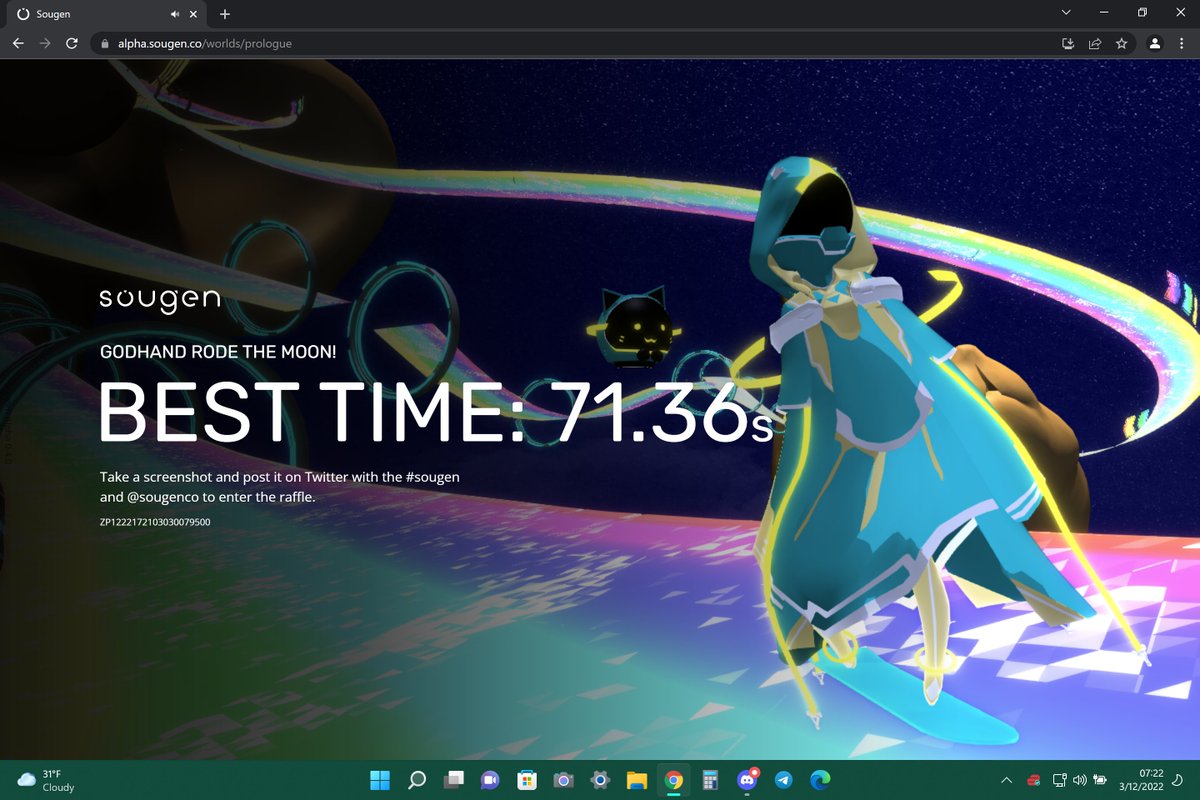
Task: View site information via the padlock icon
Action: point(106,44)
